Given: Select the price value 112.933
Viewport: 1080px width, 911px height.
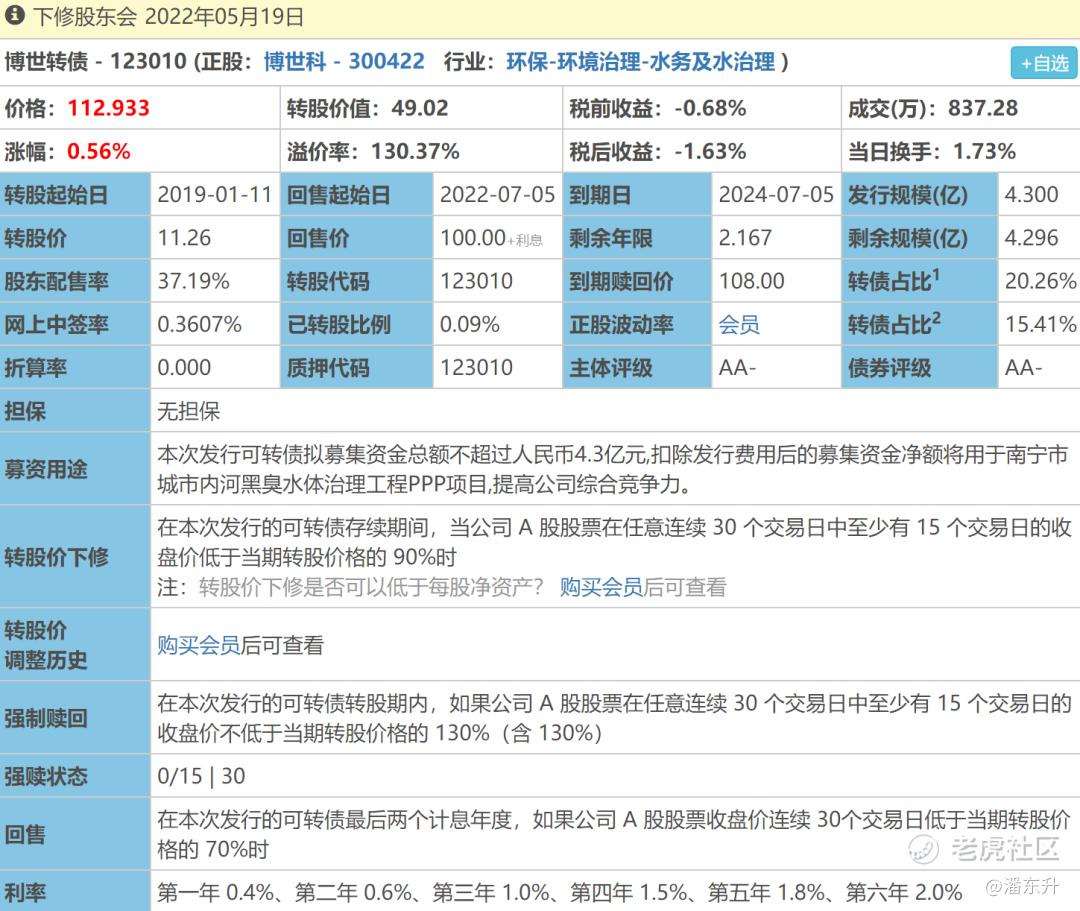Looking at the screenshot, I should tap(108, 107).
